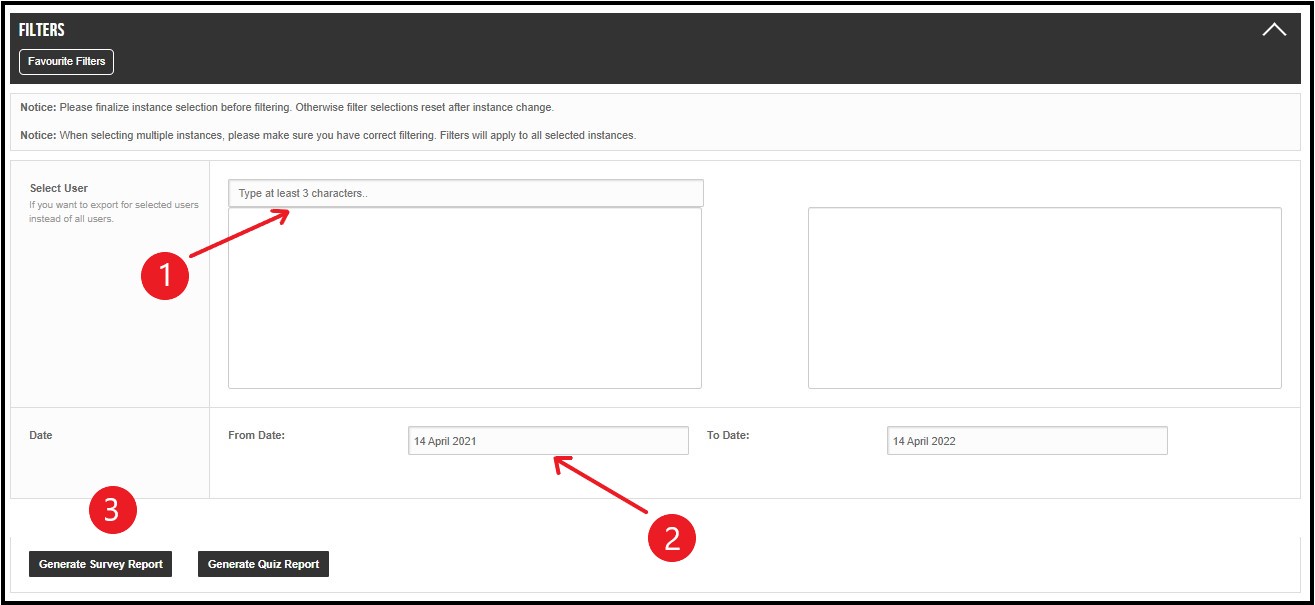This screenshot has height=605, width=1315.
Task: Click the red circle marker numbered 3
Action: coord(112,510)
